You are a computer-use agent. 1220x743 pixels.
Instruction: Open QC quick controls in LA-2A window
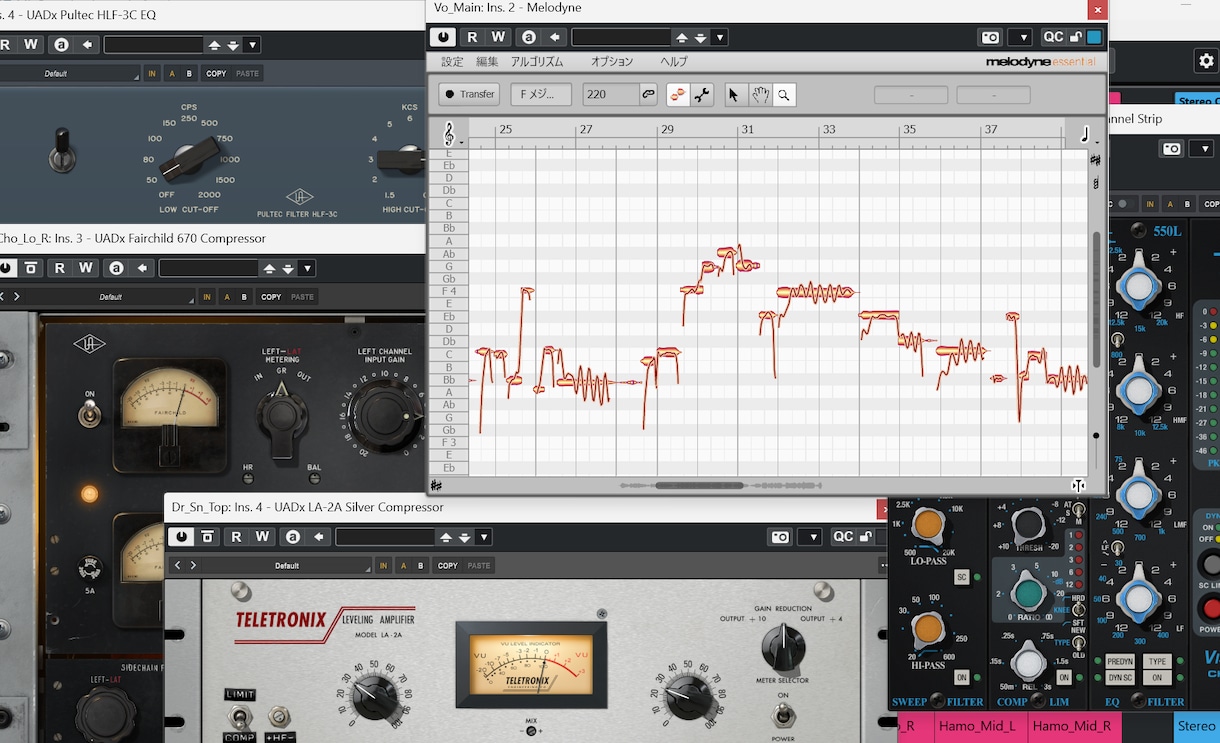tap(843, 537)
